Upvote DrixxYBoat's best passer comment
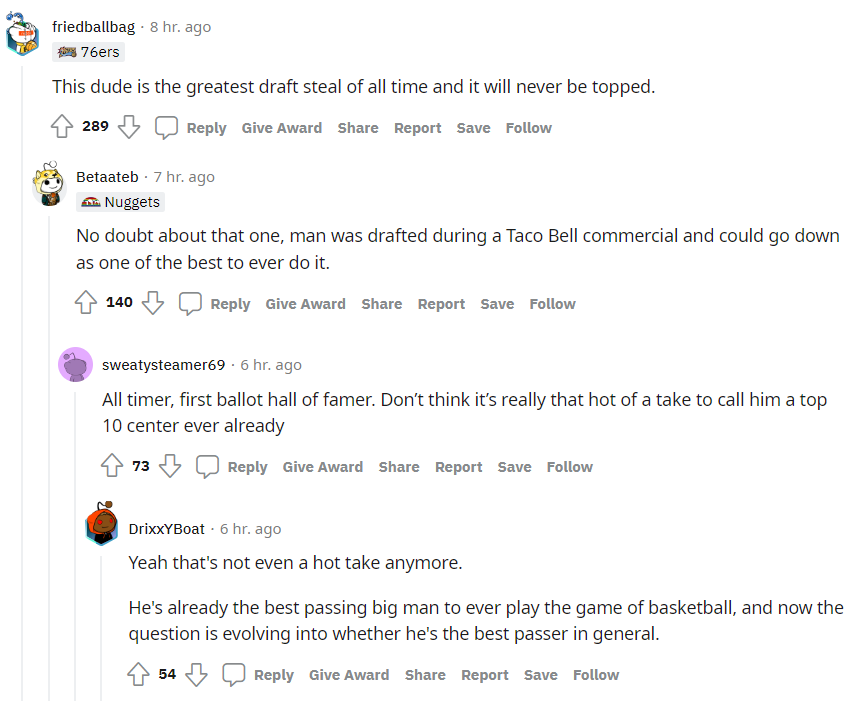 pyautogui.click(x=138, y=675)
